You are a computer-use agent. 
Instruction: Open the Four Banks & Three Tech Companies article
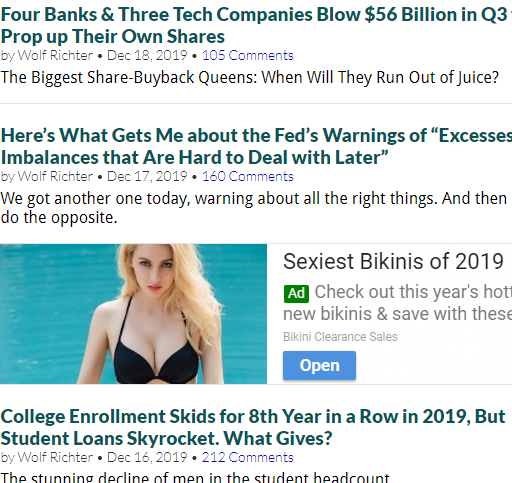coord(256,25)
